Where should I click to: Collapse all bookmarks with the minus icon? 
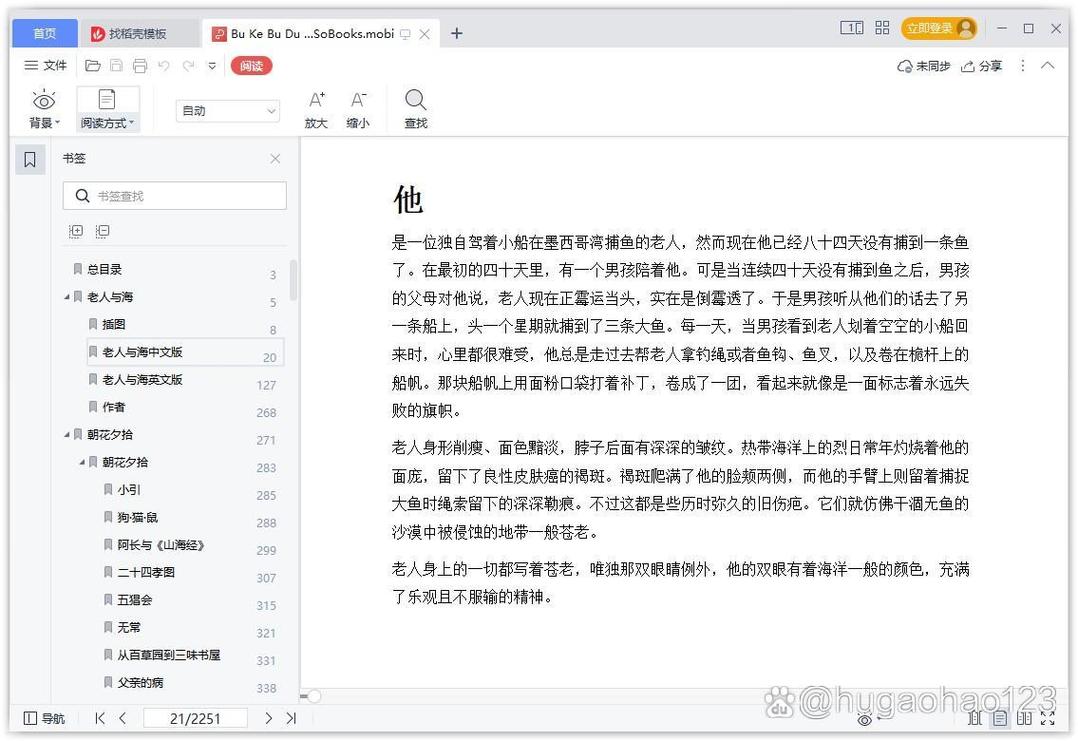[103, 231]
